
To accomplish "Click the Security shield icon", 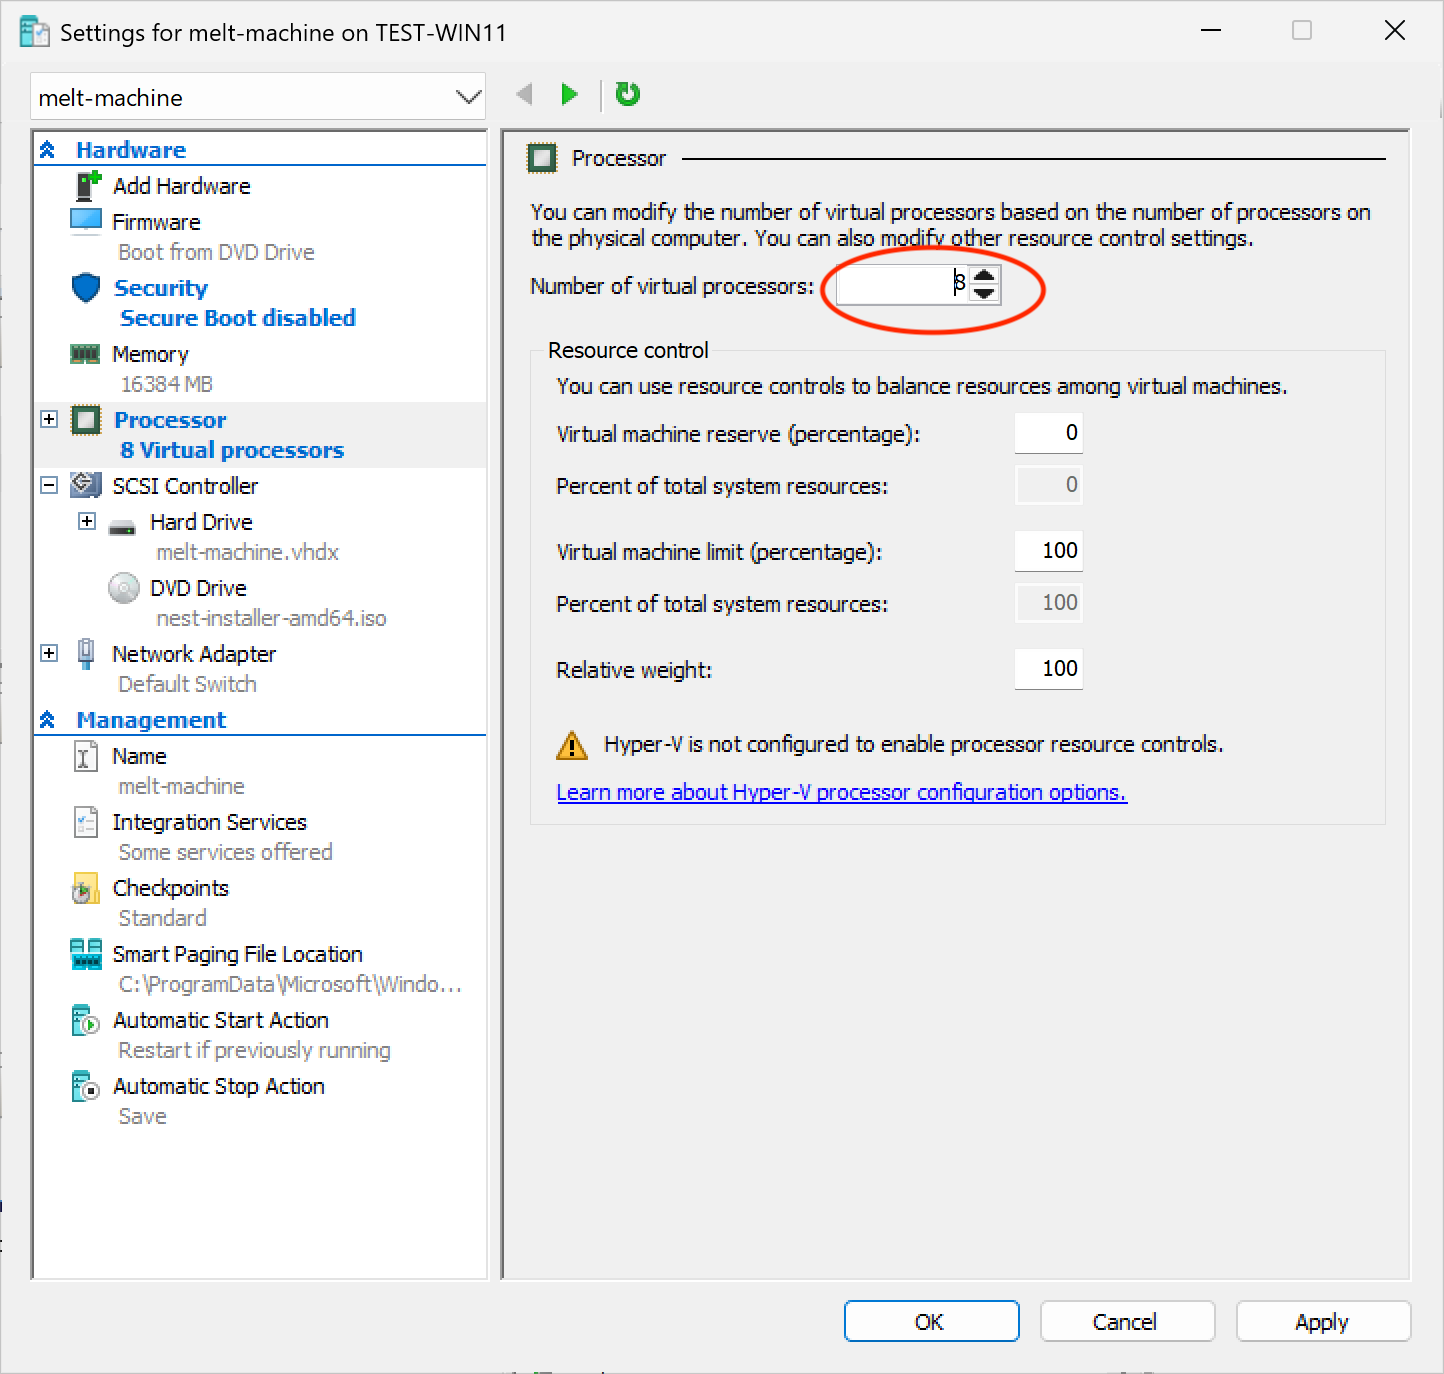I will (x=86, y=287).
